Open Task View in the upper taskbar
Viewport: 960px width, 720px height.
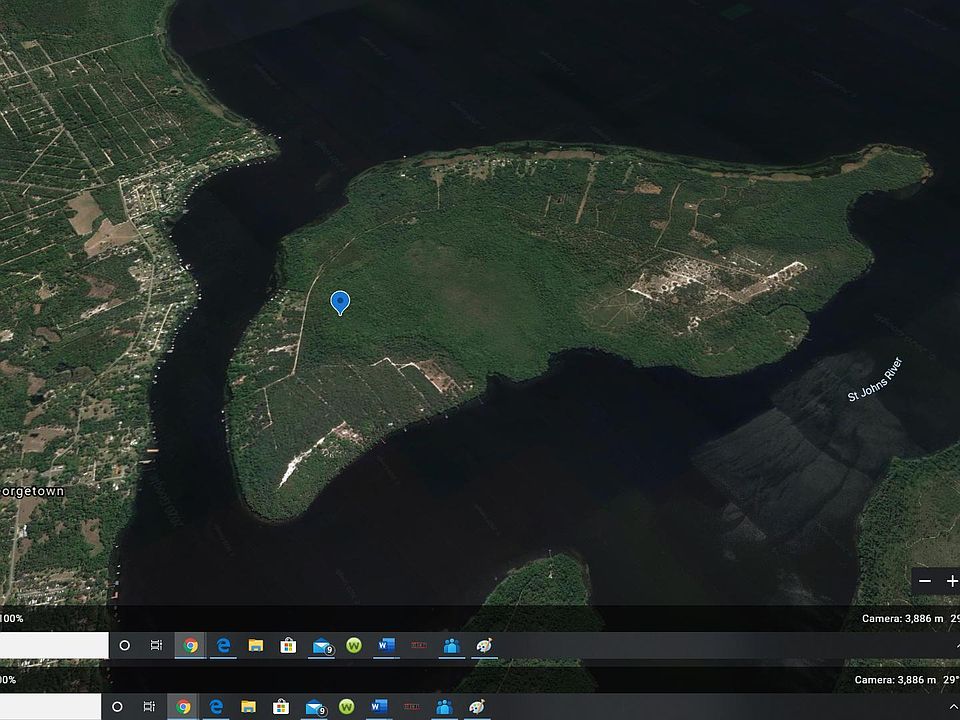(x=157, y=646)
